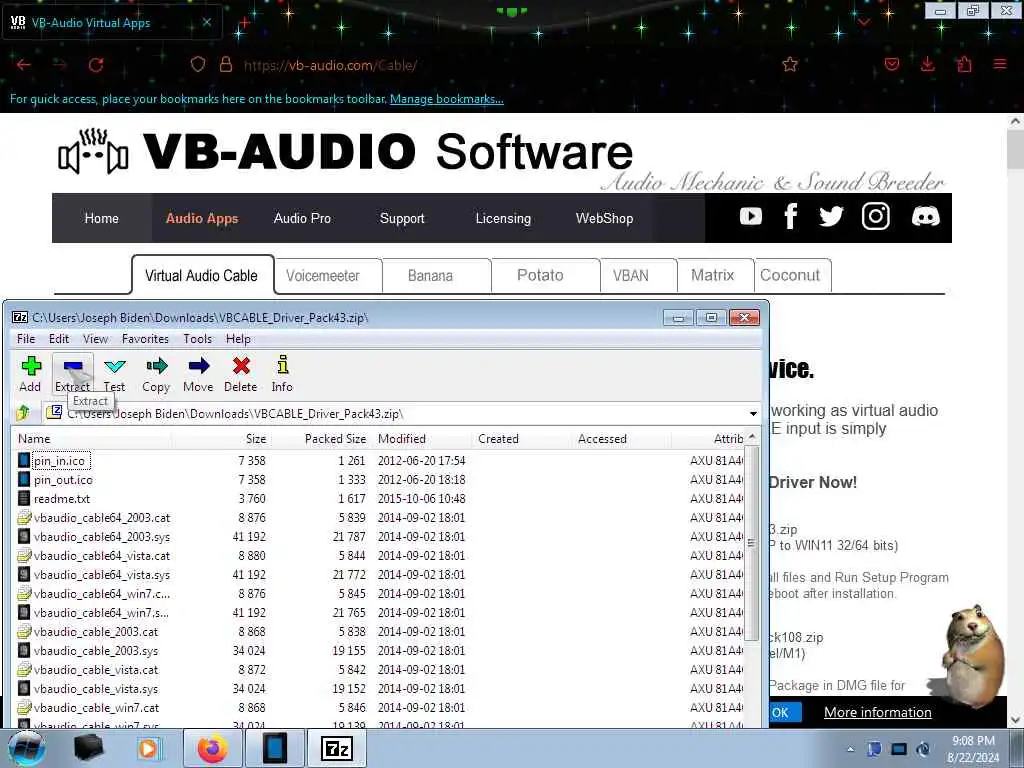Open the YouTube icon on VB-Audio site

(x=750, y=216)
